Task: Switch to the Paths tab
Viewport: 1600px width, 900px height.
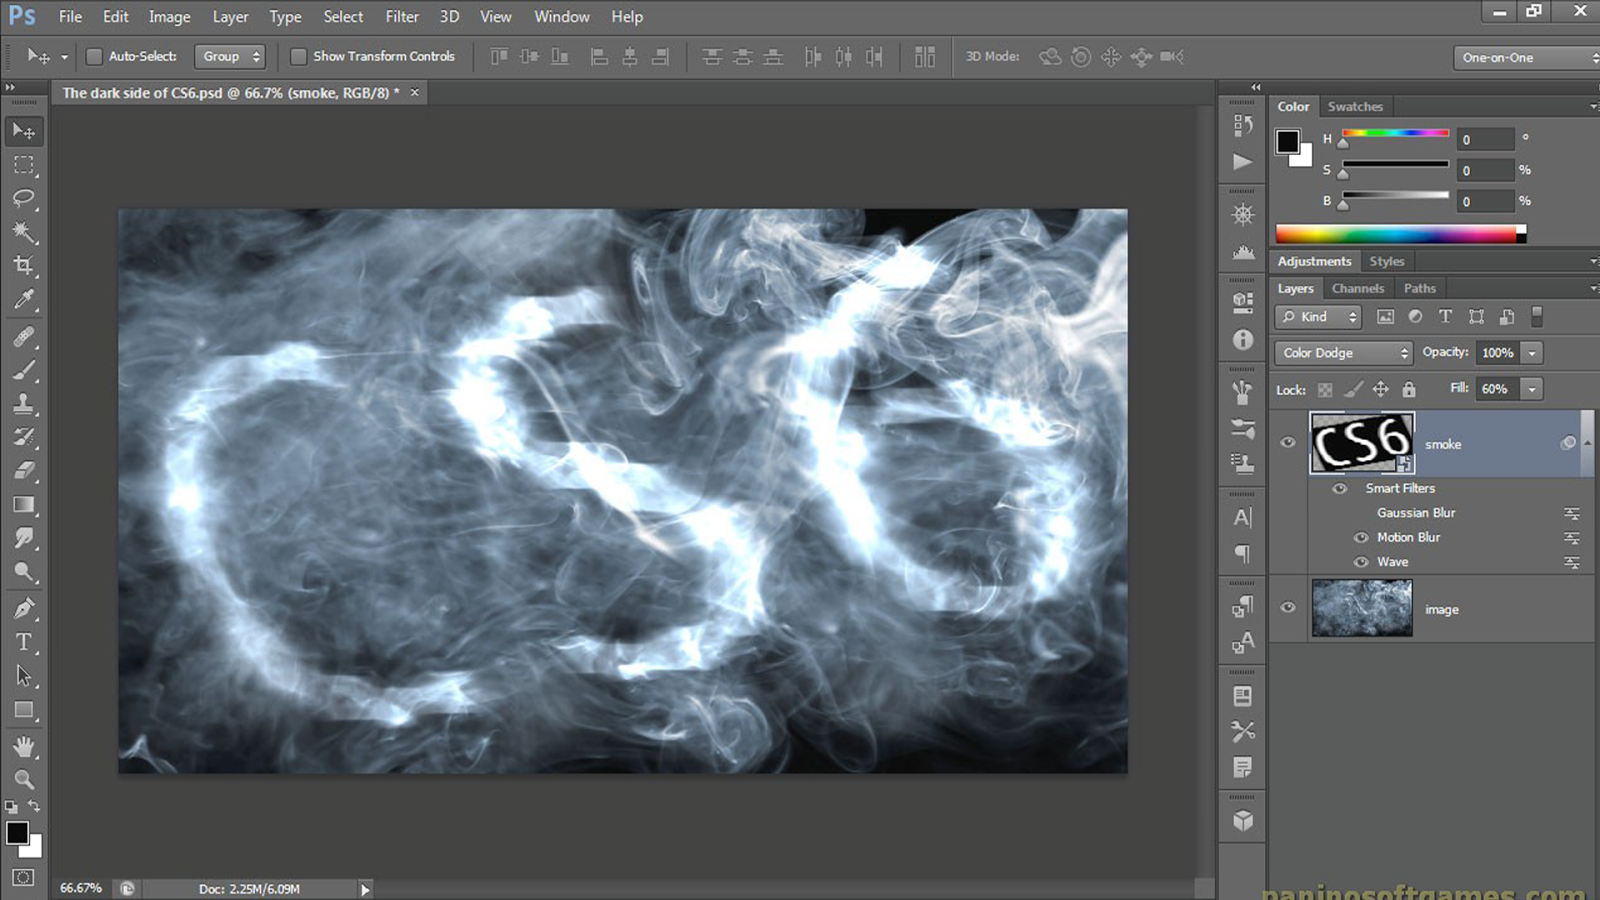Action: (1420, 289)
